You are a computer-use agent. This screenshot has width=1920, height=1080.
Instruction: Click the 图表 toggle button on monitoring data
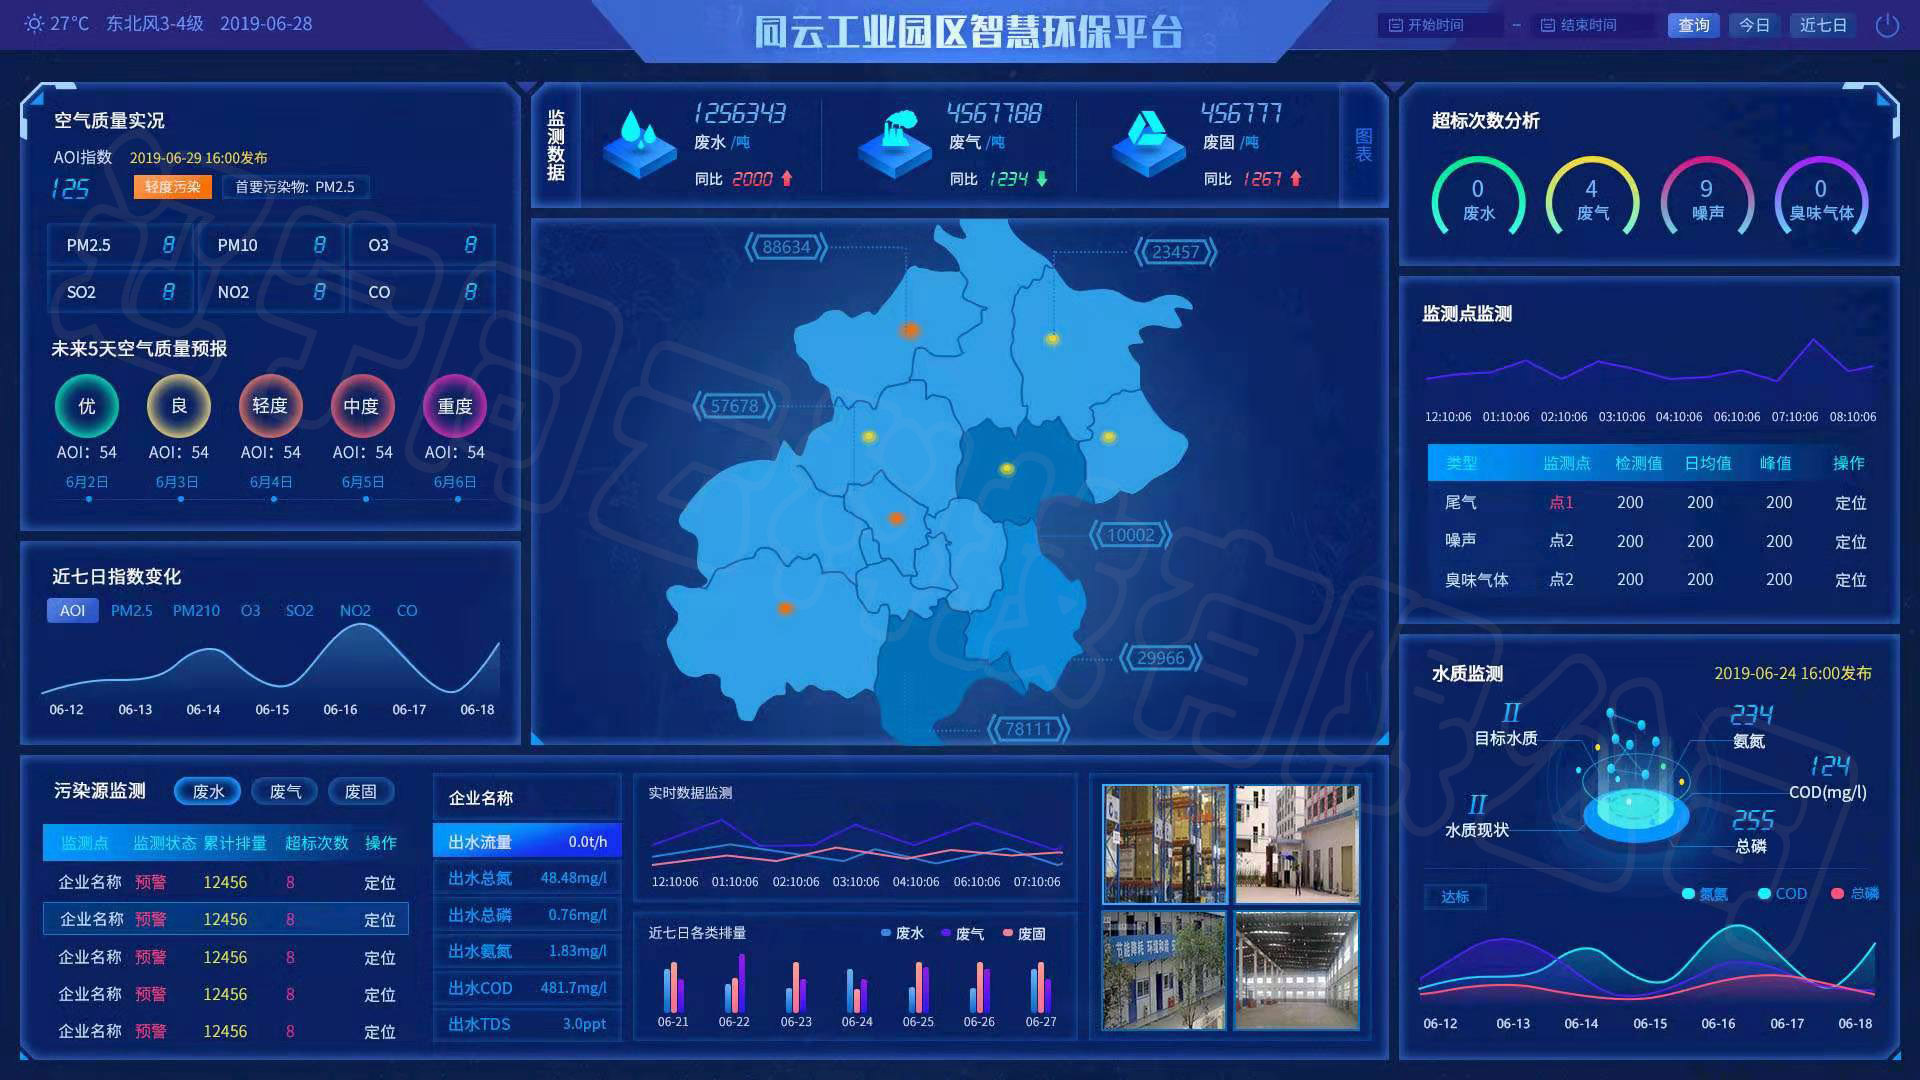click(1365, 144)
